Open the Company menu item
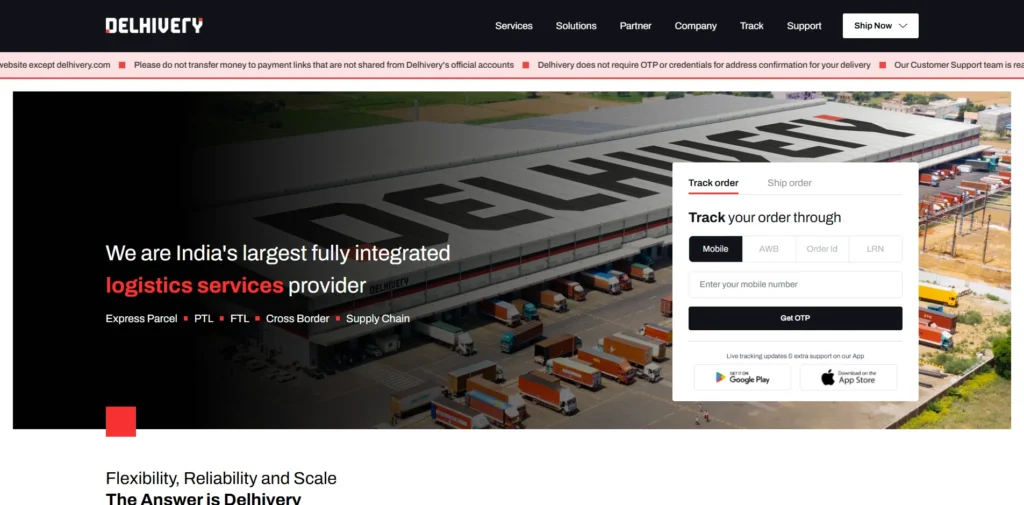Viewport: 1024px width, 505px height. click(696, 26)
